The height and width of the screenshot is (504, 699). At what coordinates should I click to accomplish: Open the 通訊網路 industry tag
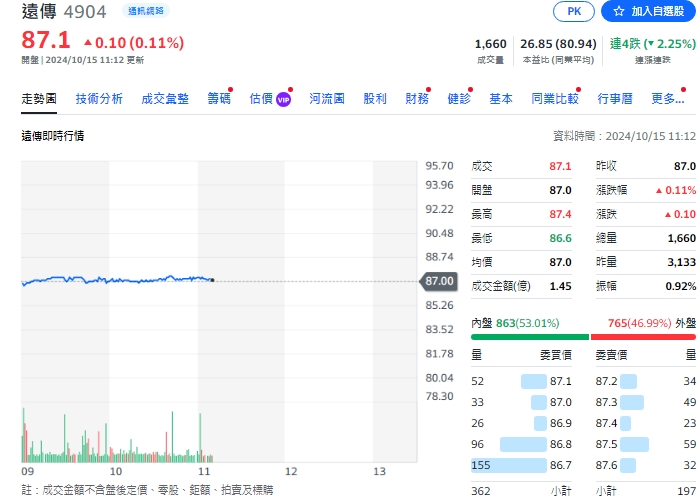146,11
